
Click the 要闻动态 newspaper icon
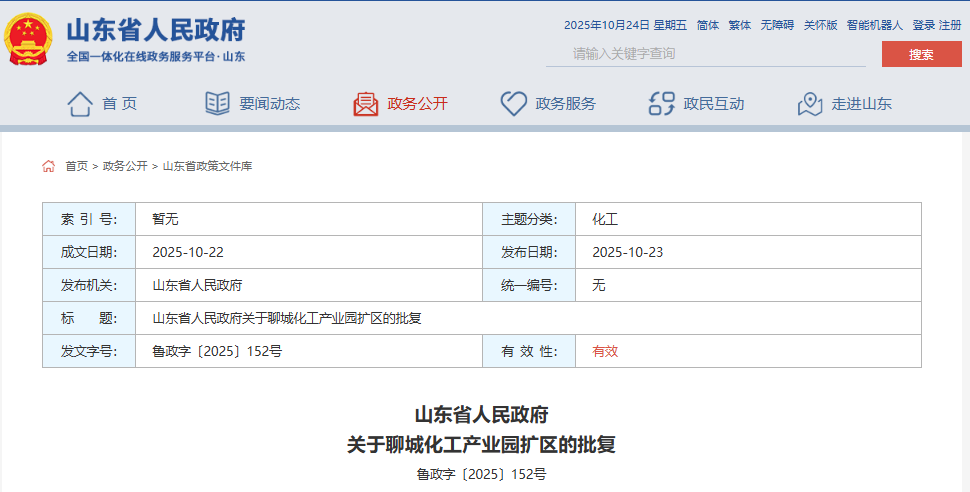click(217, 104)
